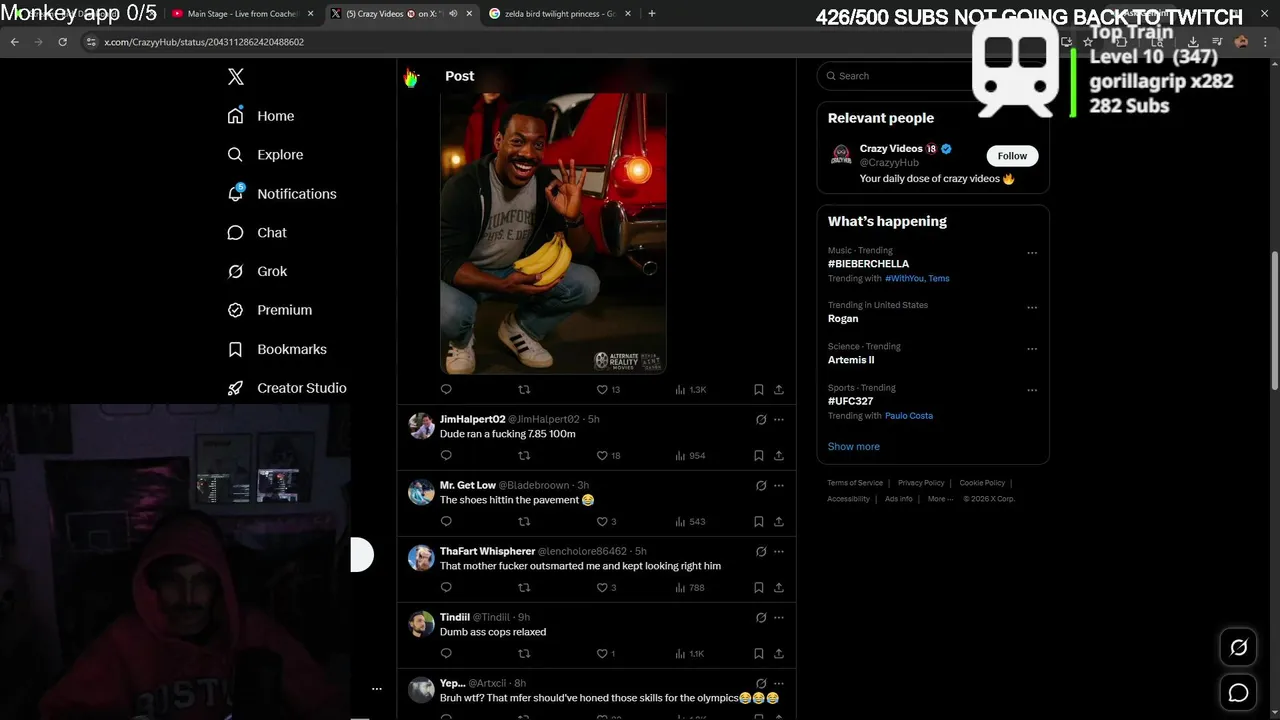Bookmark JimHalpert02's reply
The image size is (1280, 720).
click(759, 455)
